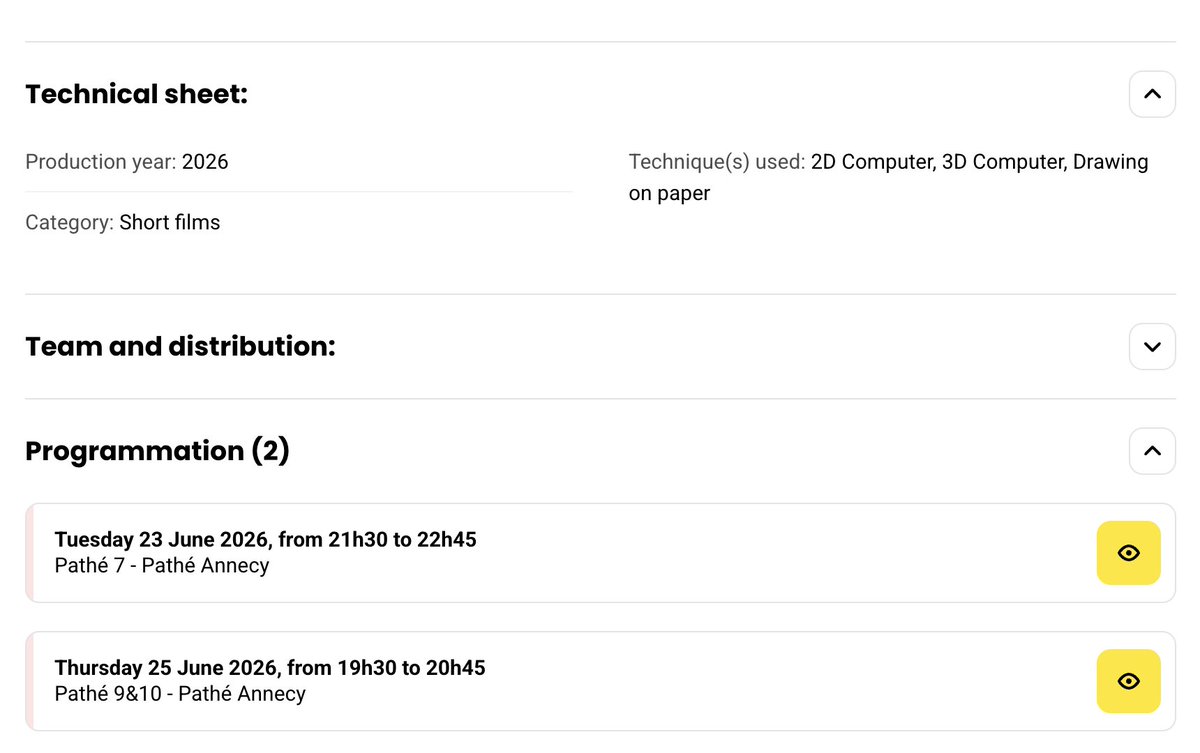The image size is (1200, 753).
Task: Click the Production year label
Action: (x=101, y=162)
